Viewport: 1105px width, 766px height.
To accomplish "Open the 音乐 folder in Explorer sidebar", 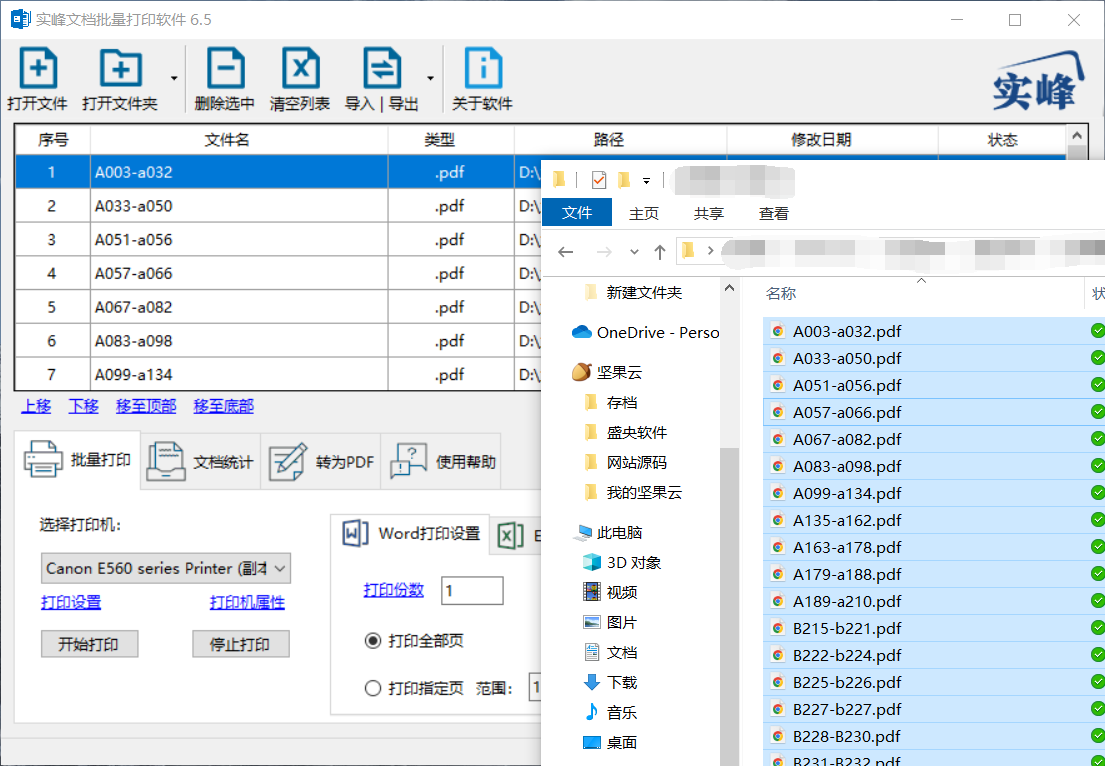I will pos(610,712).
